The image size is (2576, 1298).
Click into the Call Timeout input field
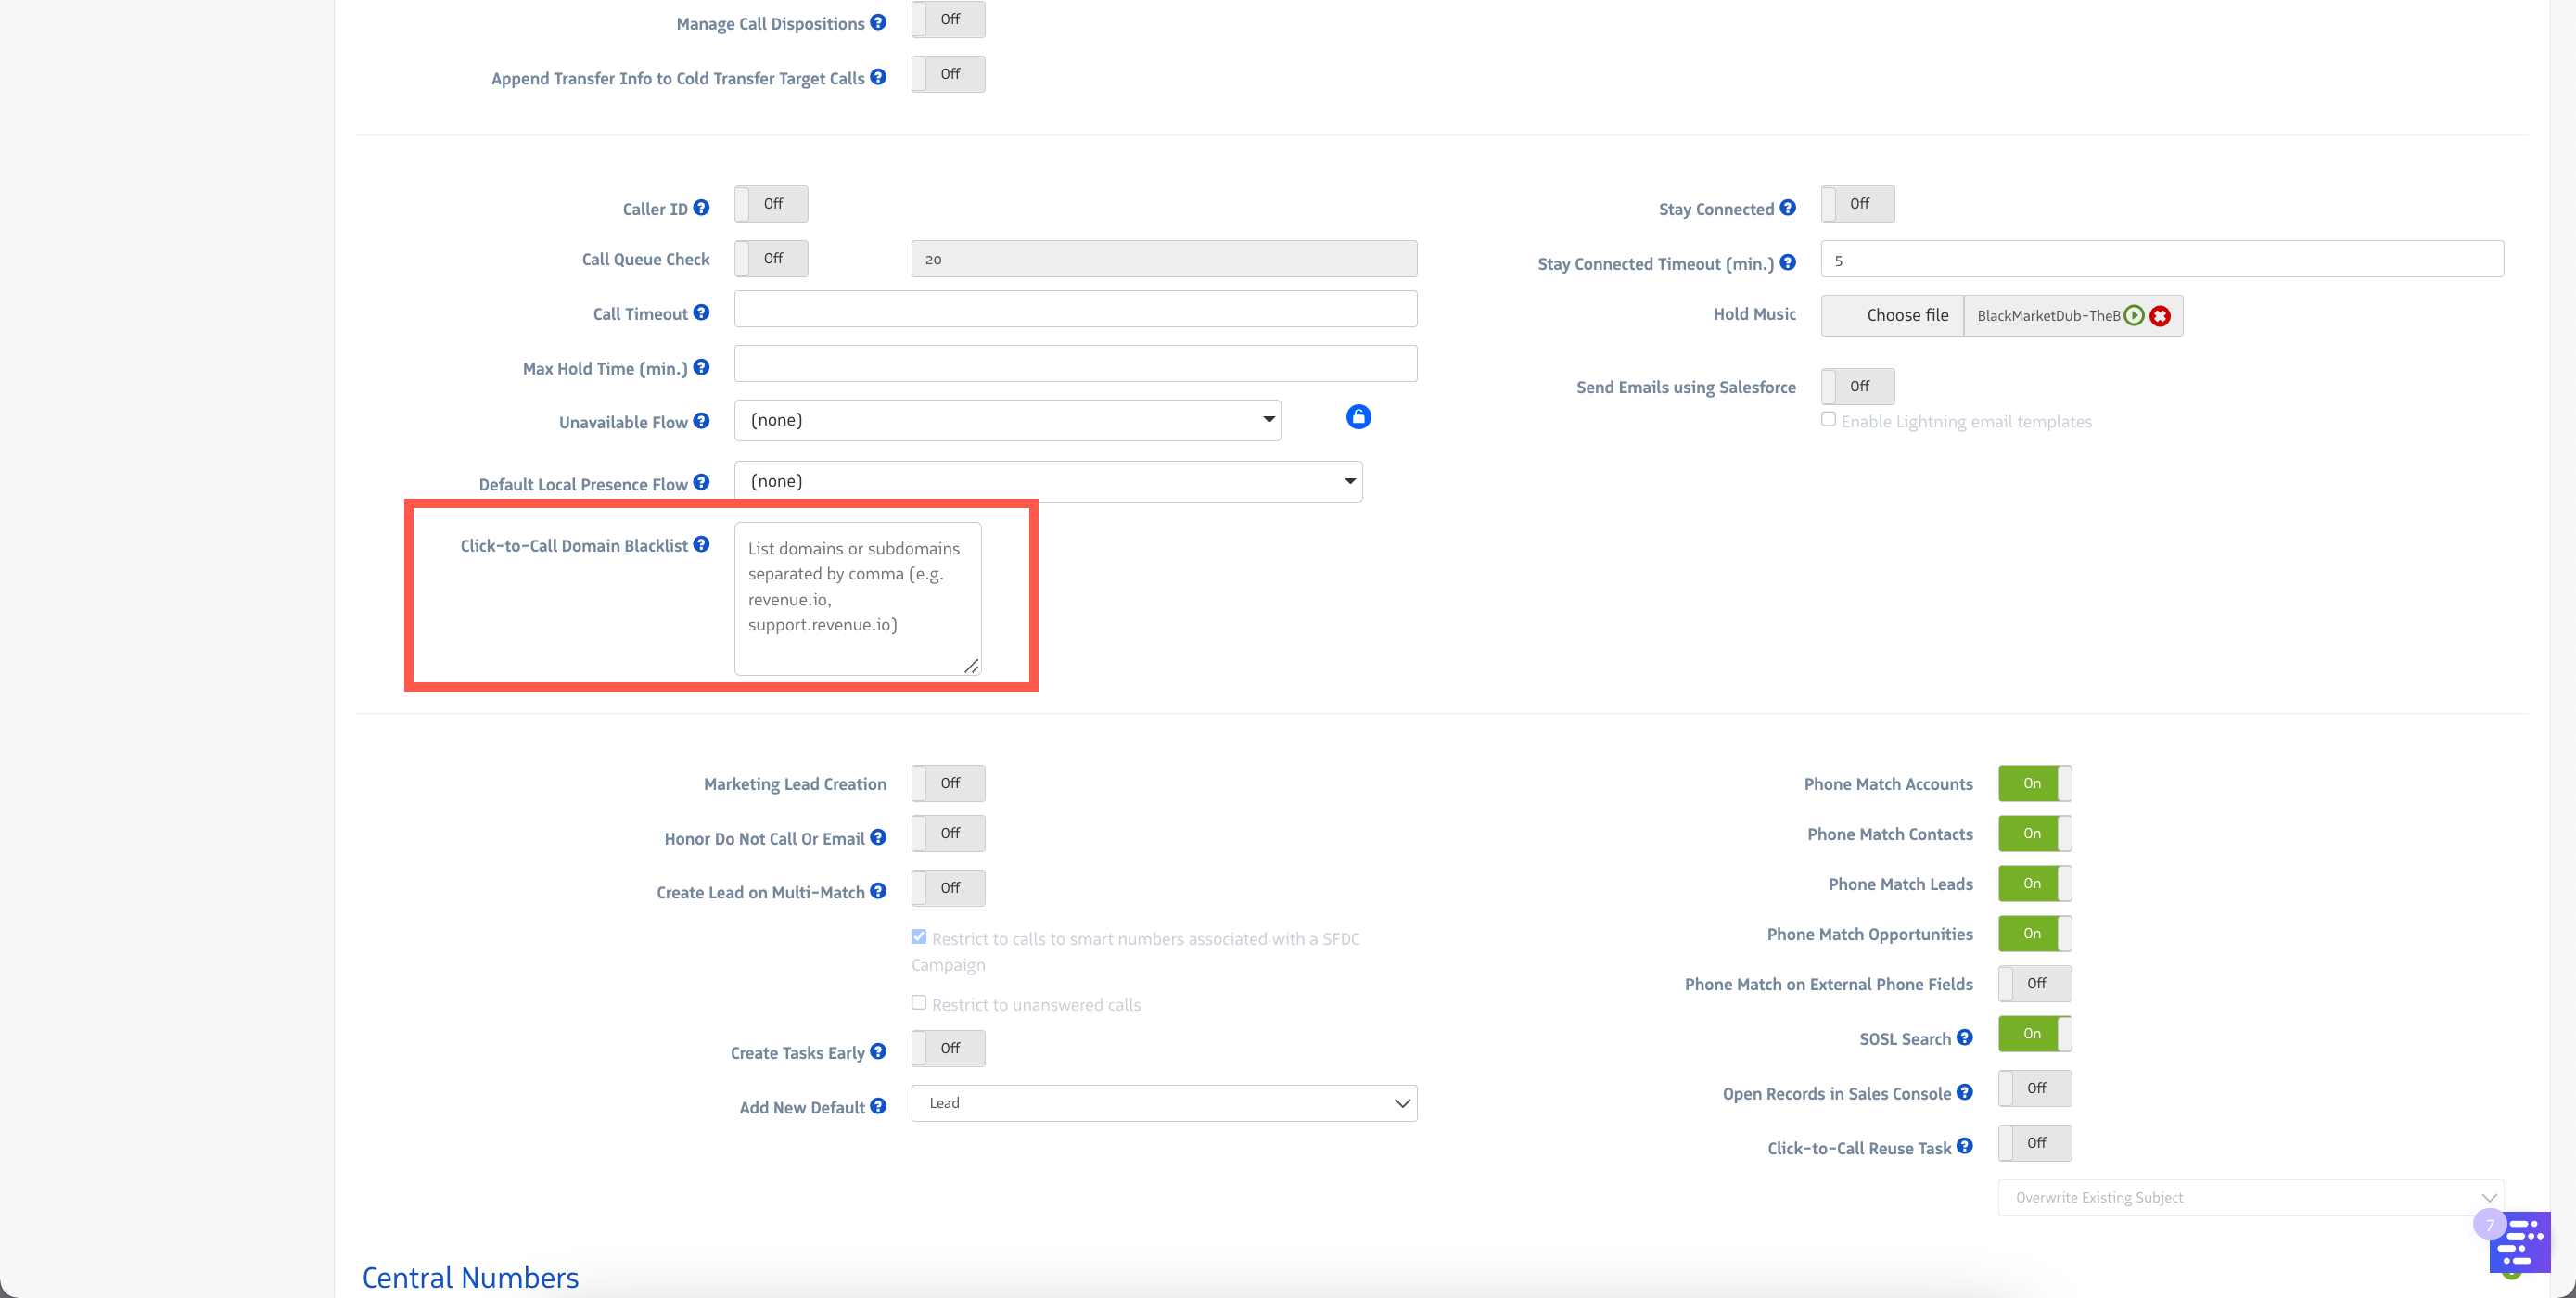coord(1075,309)
